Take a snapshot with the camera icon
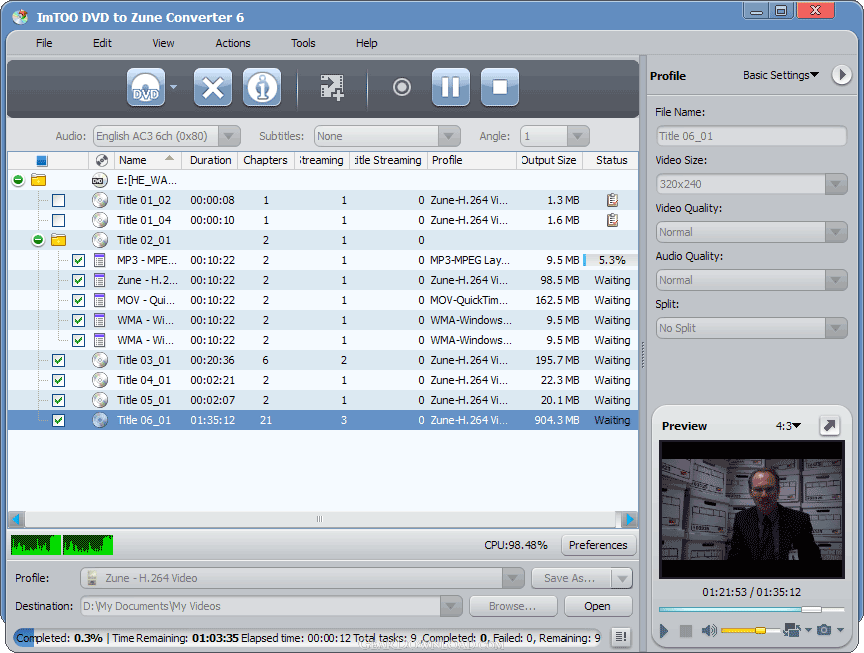 click(x=824, y=630)
